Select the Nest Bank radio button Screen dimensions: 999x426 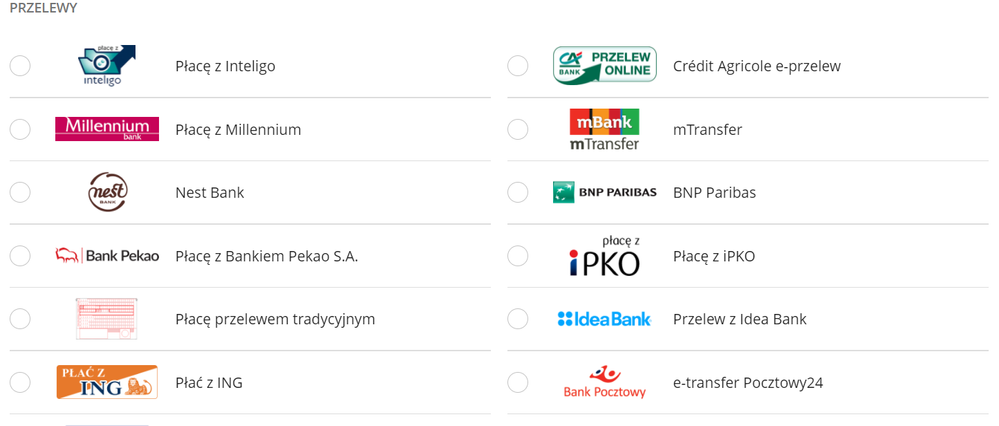20,192
